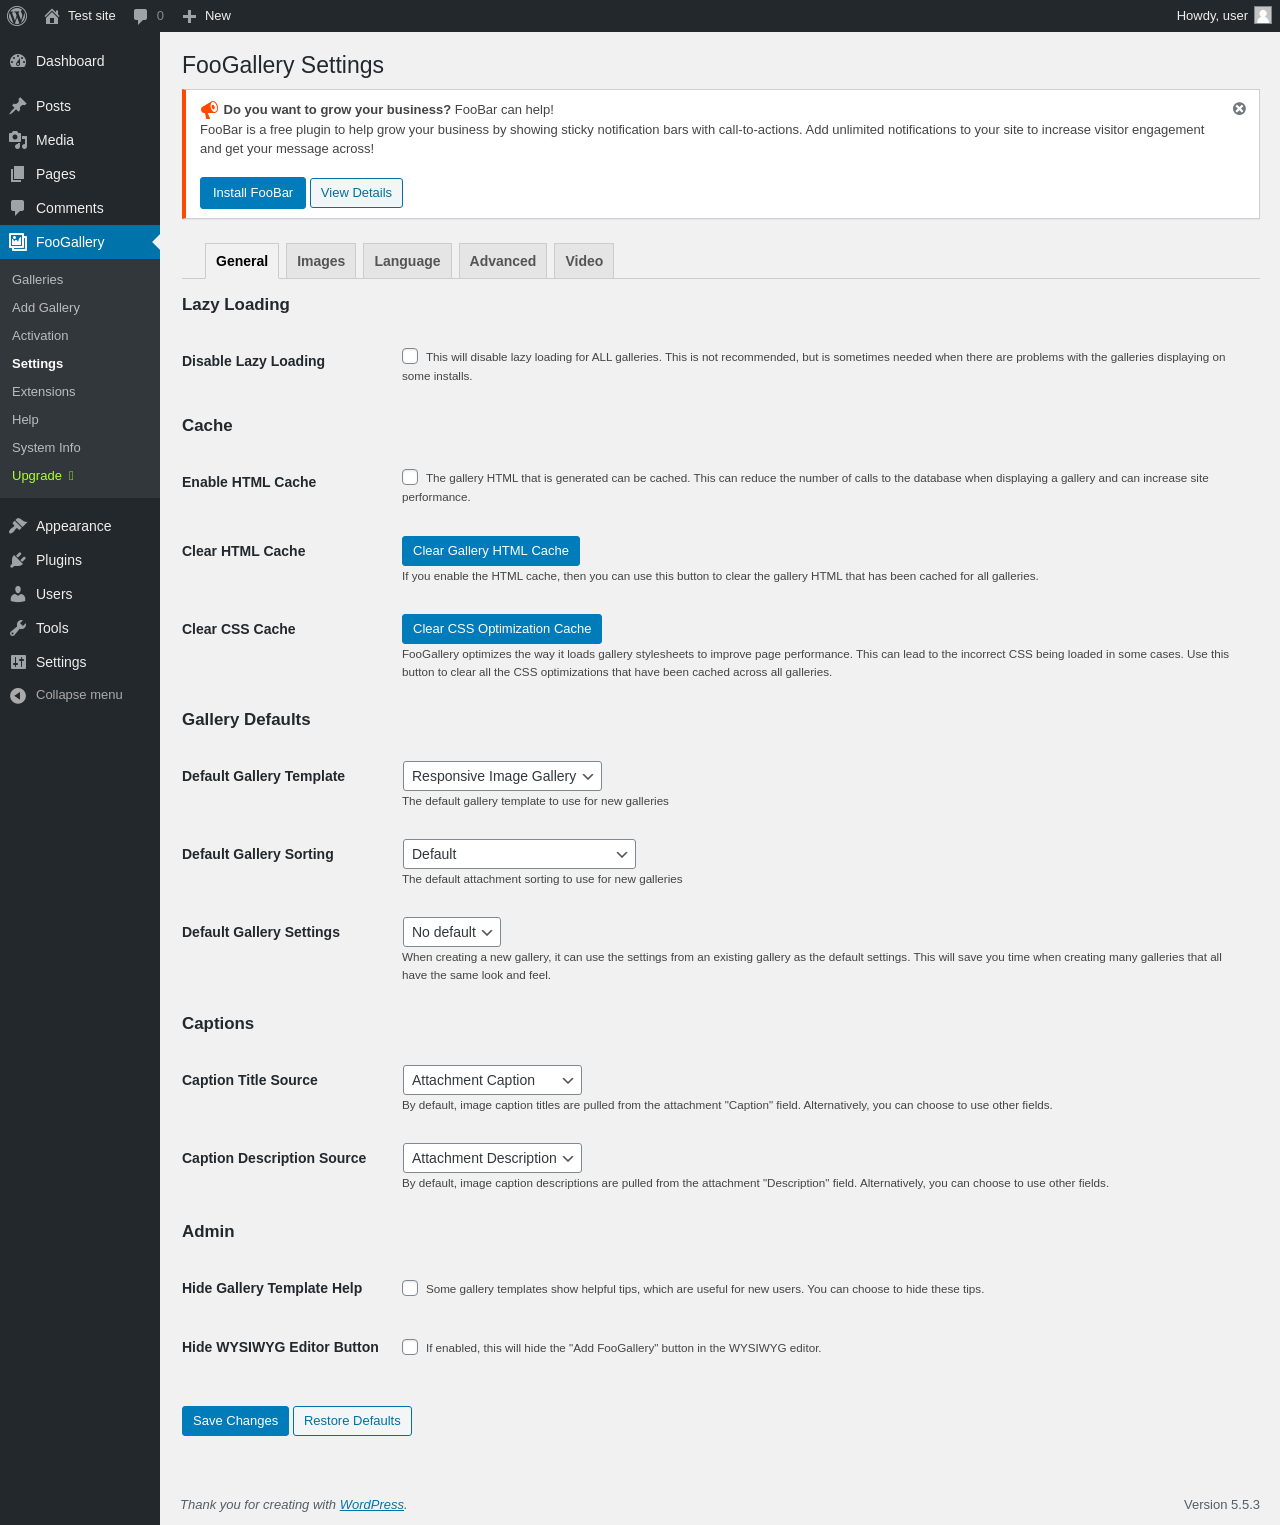Switch to the Language tab
Viewport: 1280px width, 1525px height.
(407, 261)
